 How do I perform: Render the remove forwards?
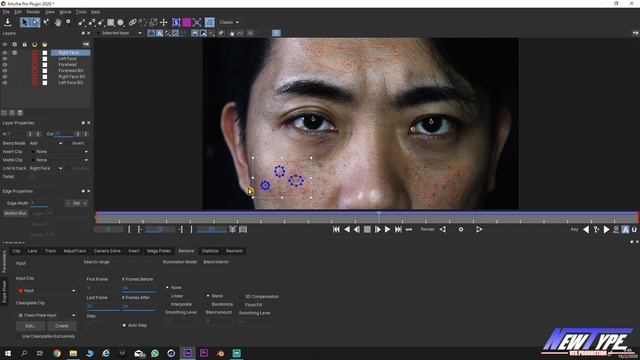click(479, 229)
